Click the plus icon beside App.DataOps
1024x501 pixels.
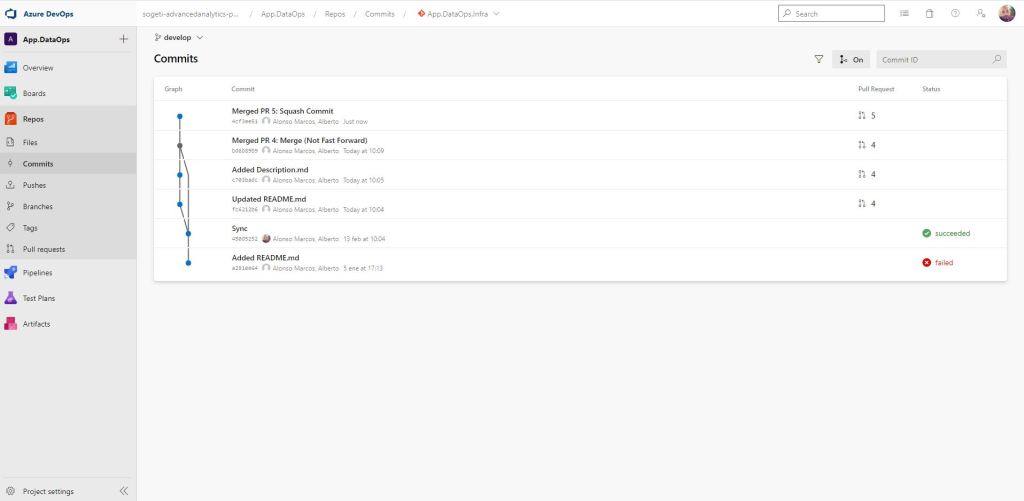coord(123,39)
